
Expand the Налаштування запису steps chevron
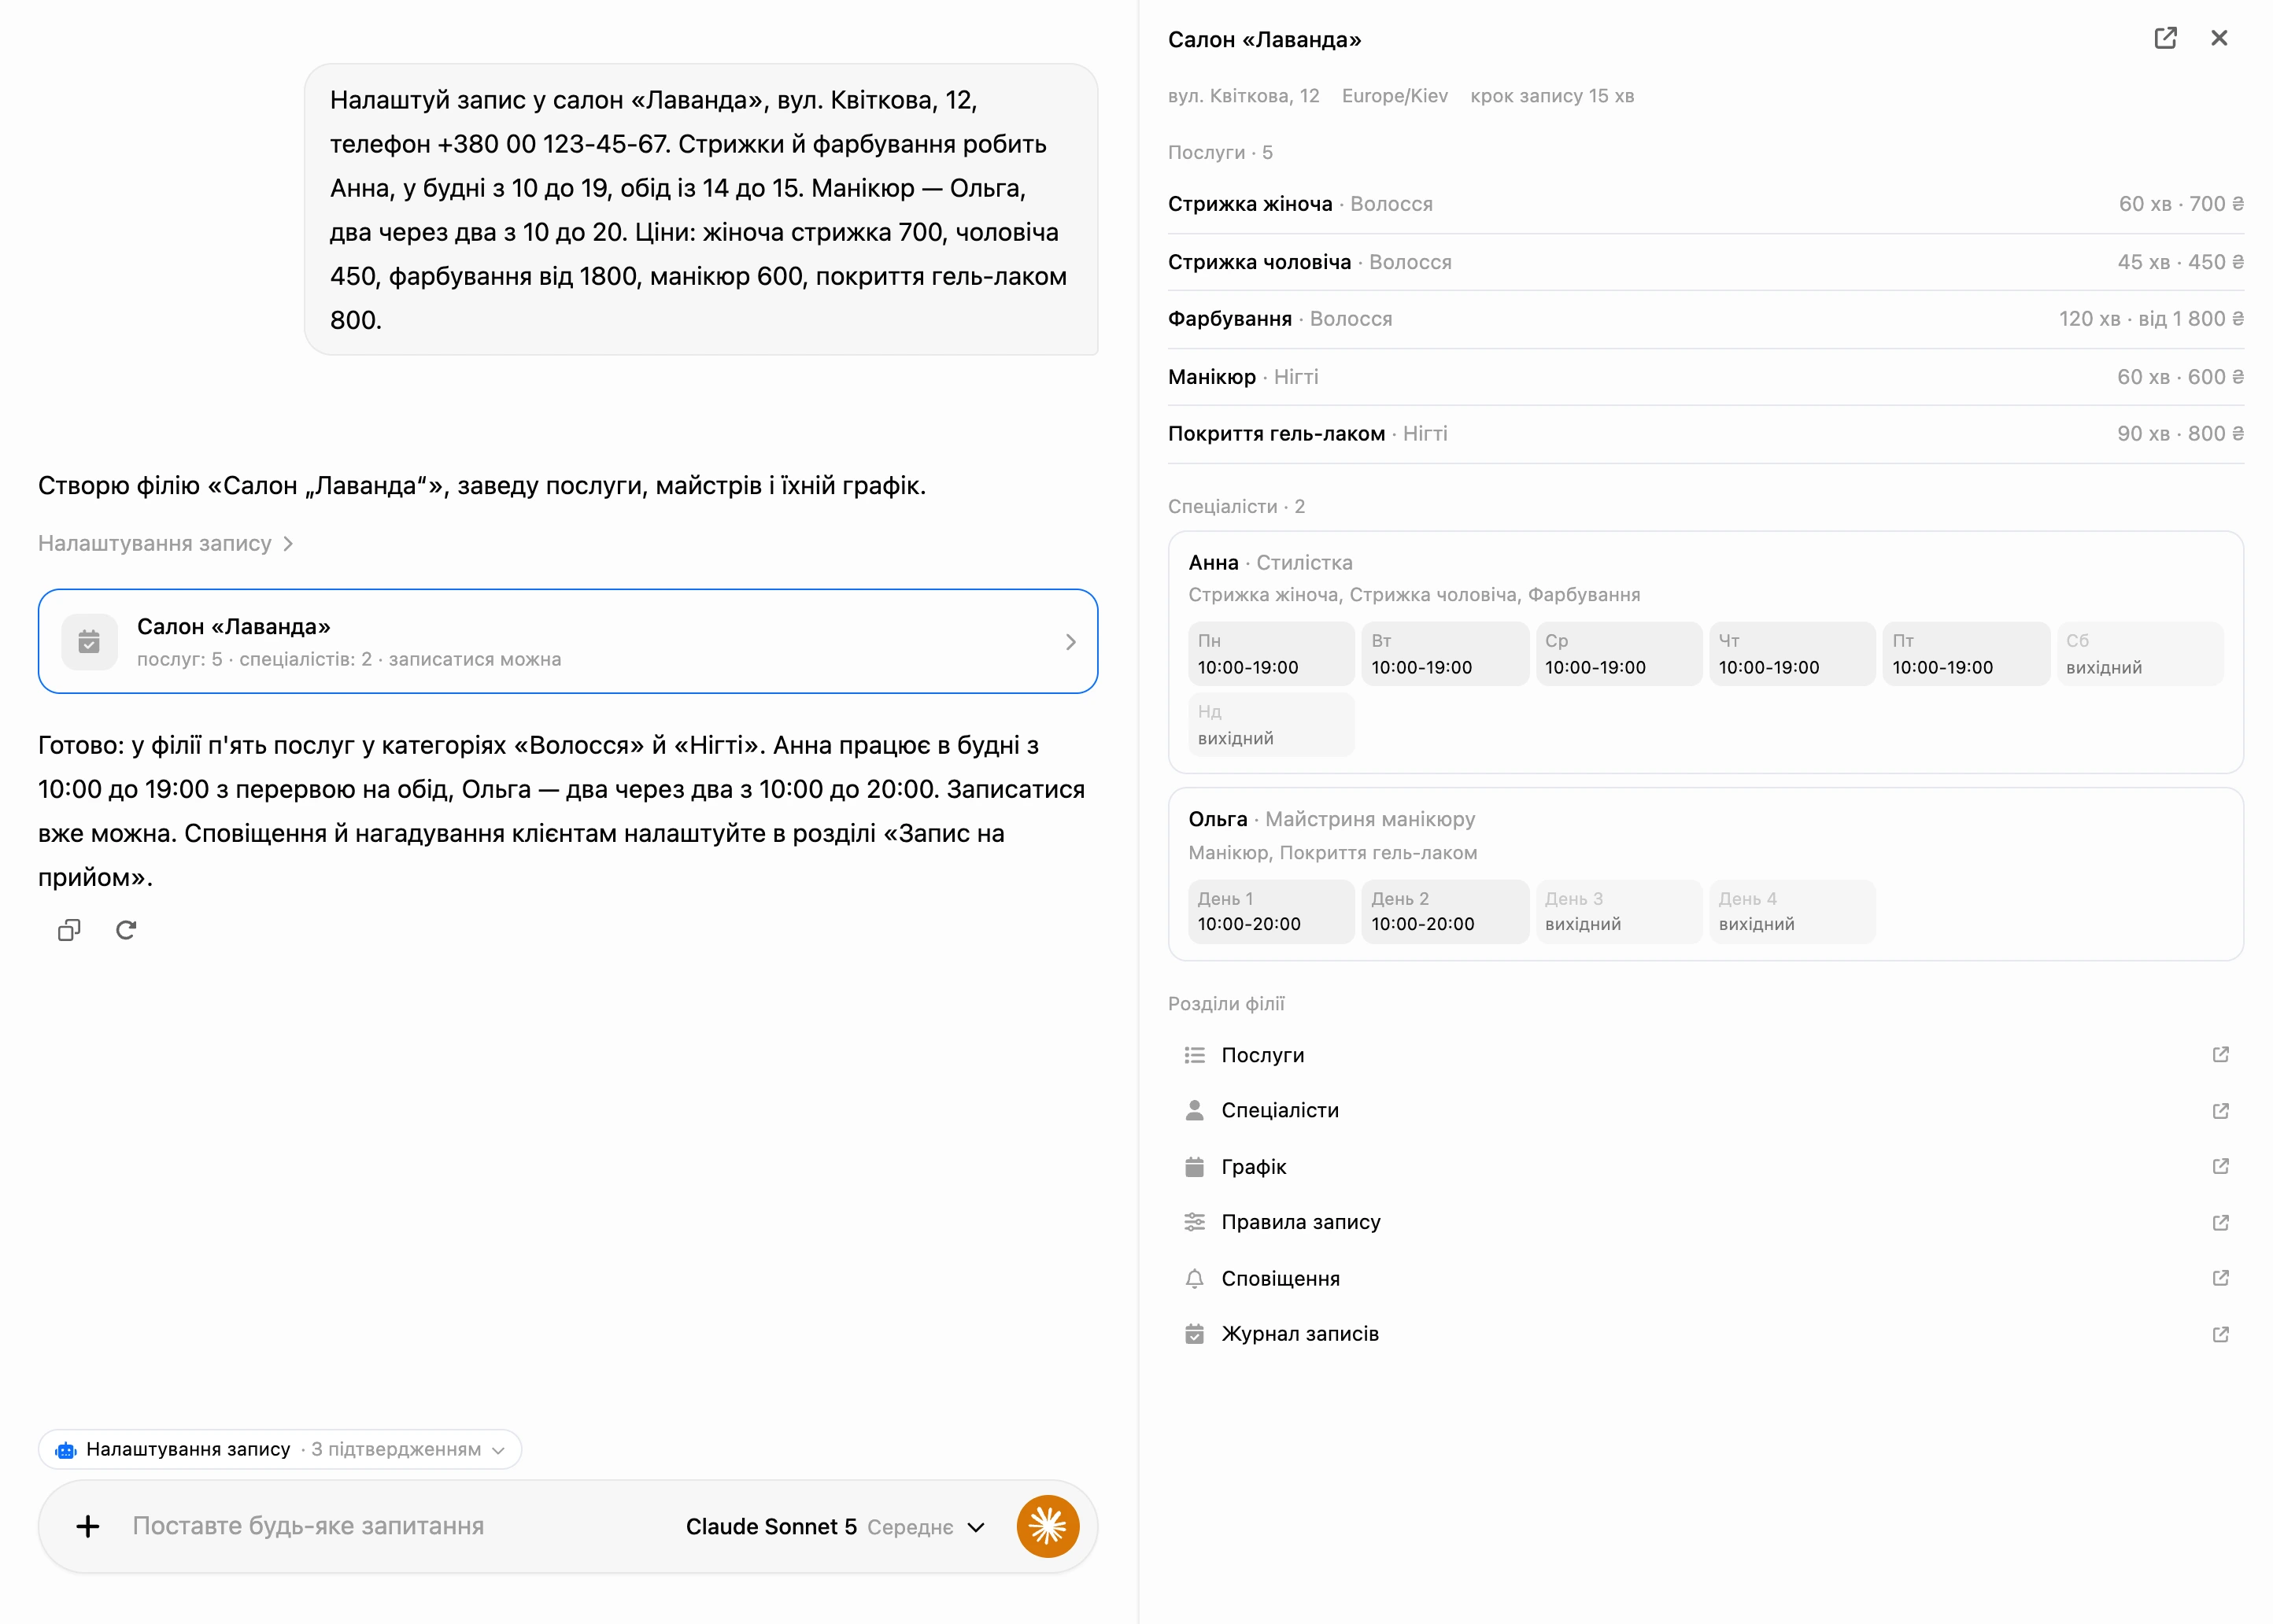pyautogui.click(x=288, y=544)
